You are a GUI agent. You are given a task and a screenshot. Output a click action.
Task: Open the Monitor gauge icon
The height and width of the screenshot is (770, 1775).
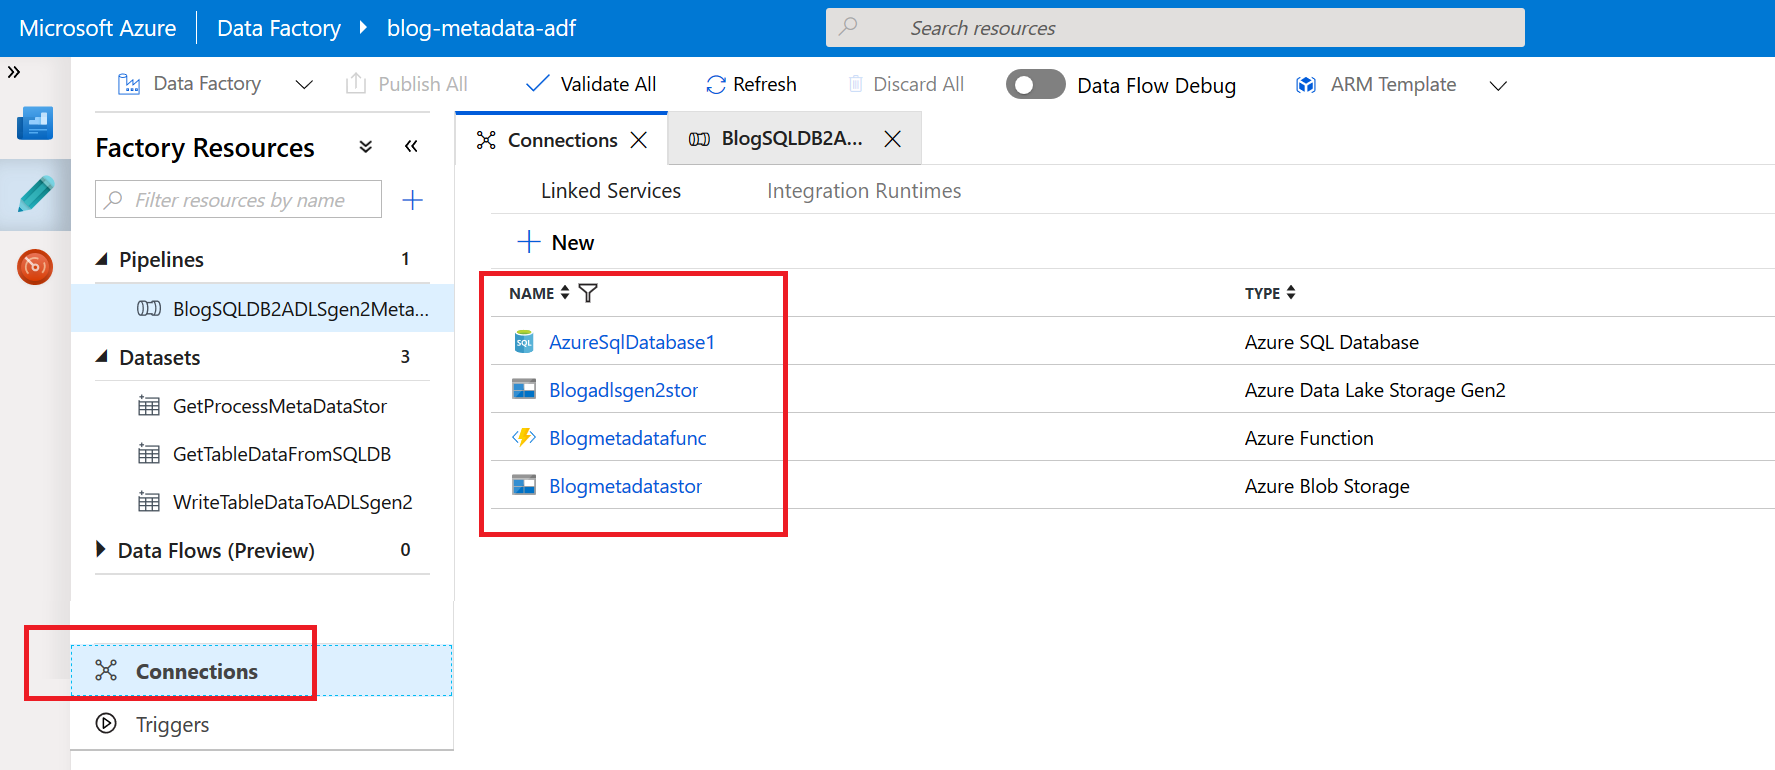click(35, 266)
